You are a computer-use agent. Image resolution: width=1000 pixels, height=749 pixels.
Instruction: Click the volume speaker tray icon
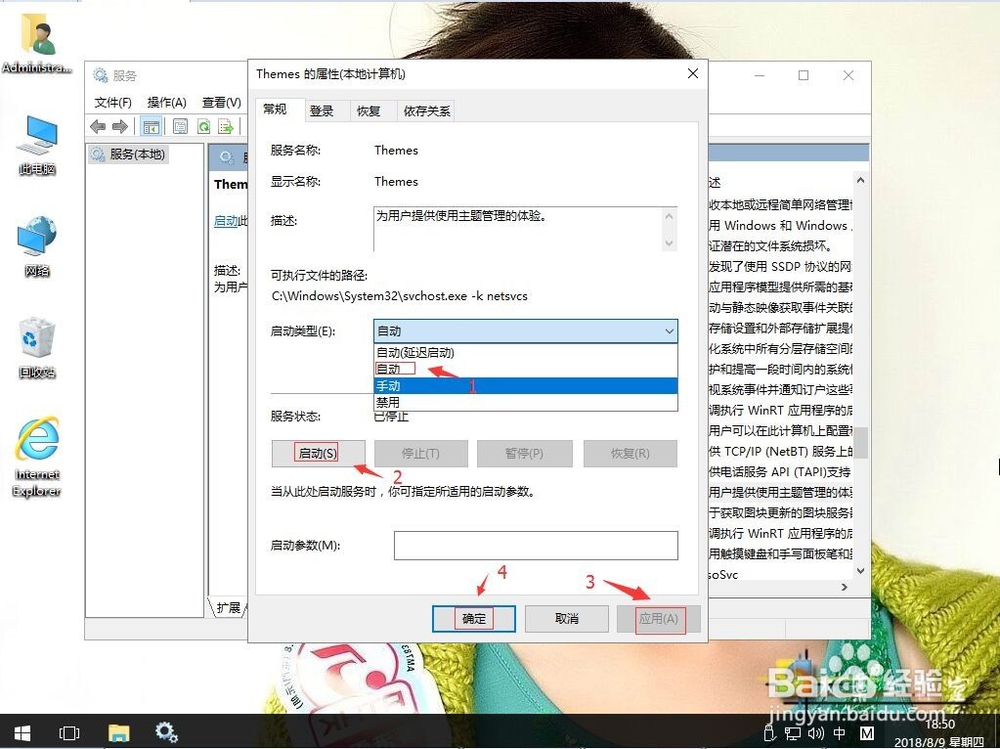tap(816, 734)
